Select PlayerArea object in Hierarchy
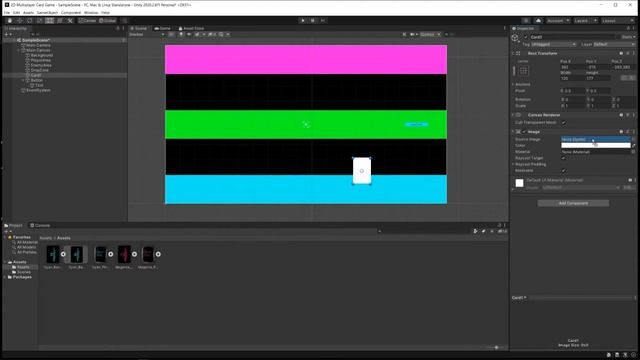The width and height of the screenshot is (640, 360). coord(40,60)
